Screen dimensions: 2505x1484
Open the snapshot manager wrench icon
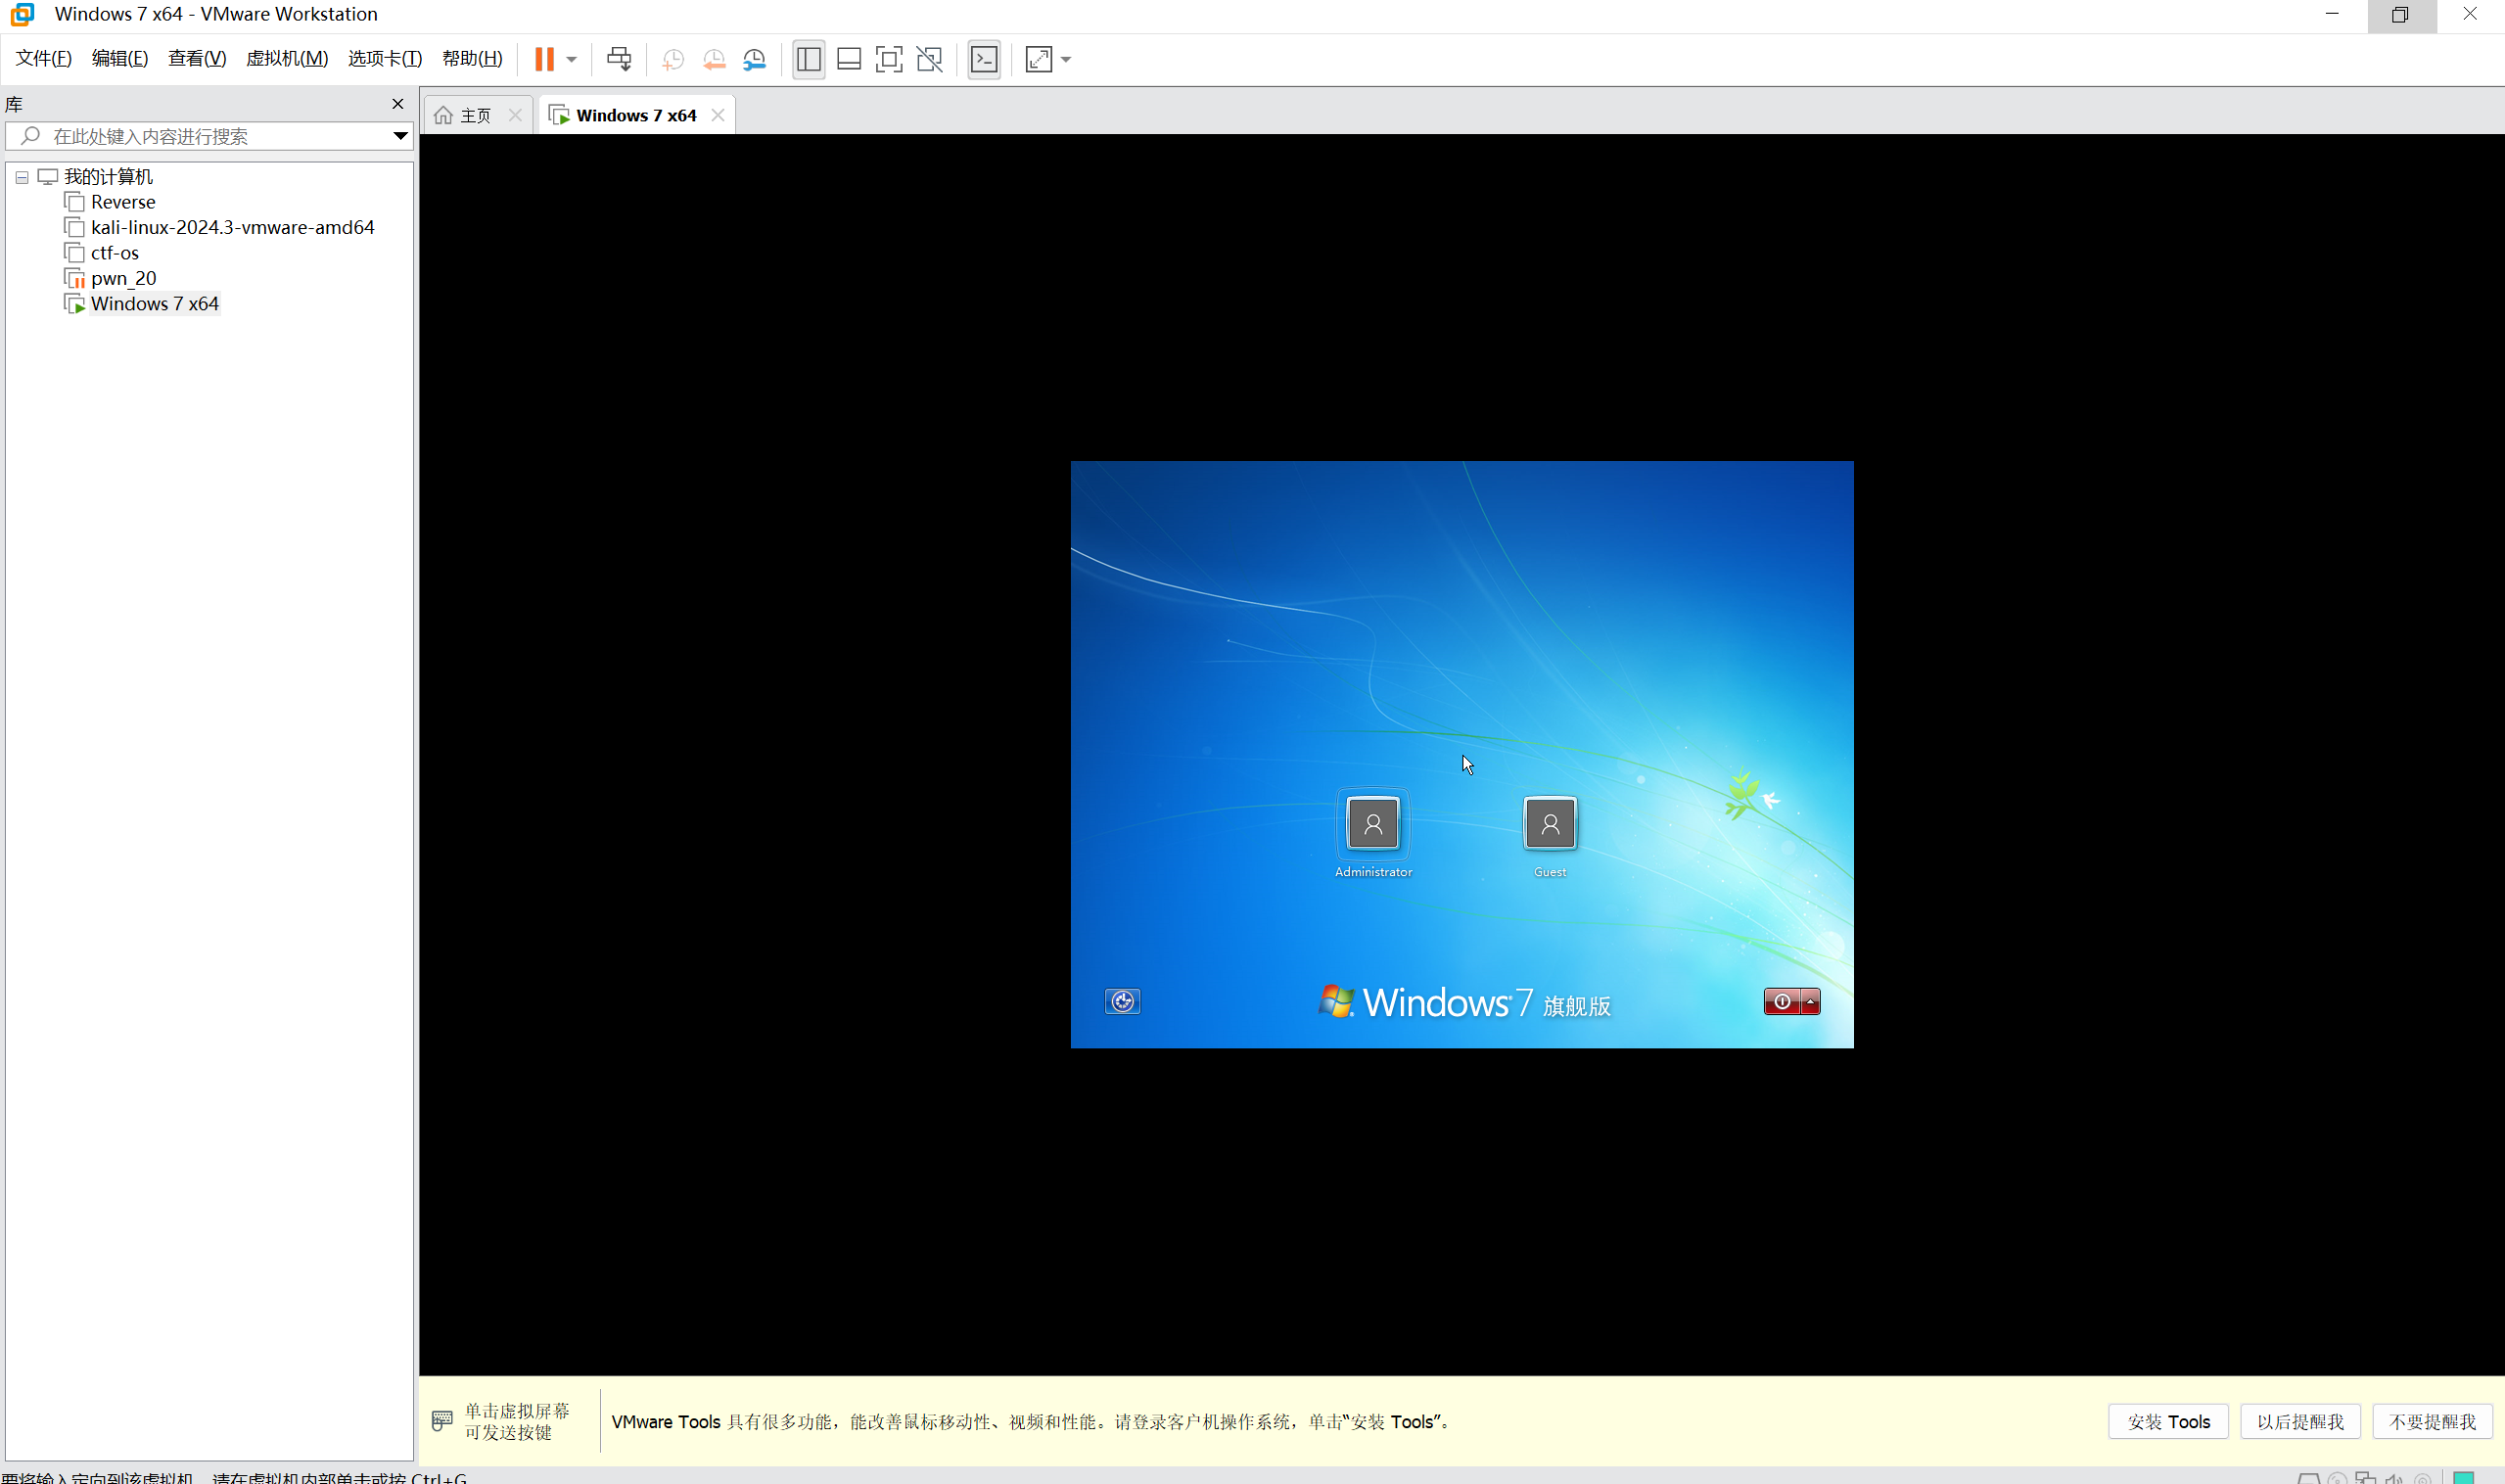755,59
